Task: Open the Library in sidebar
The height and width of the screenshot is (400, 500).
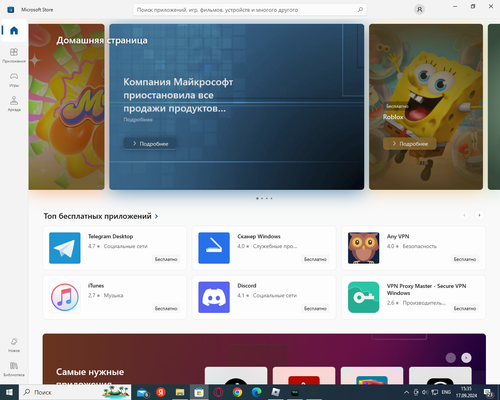Action: click(14, 369)
